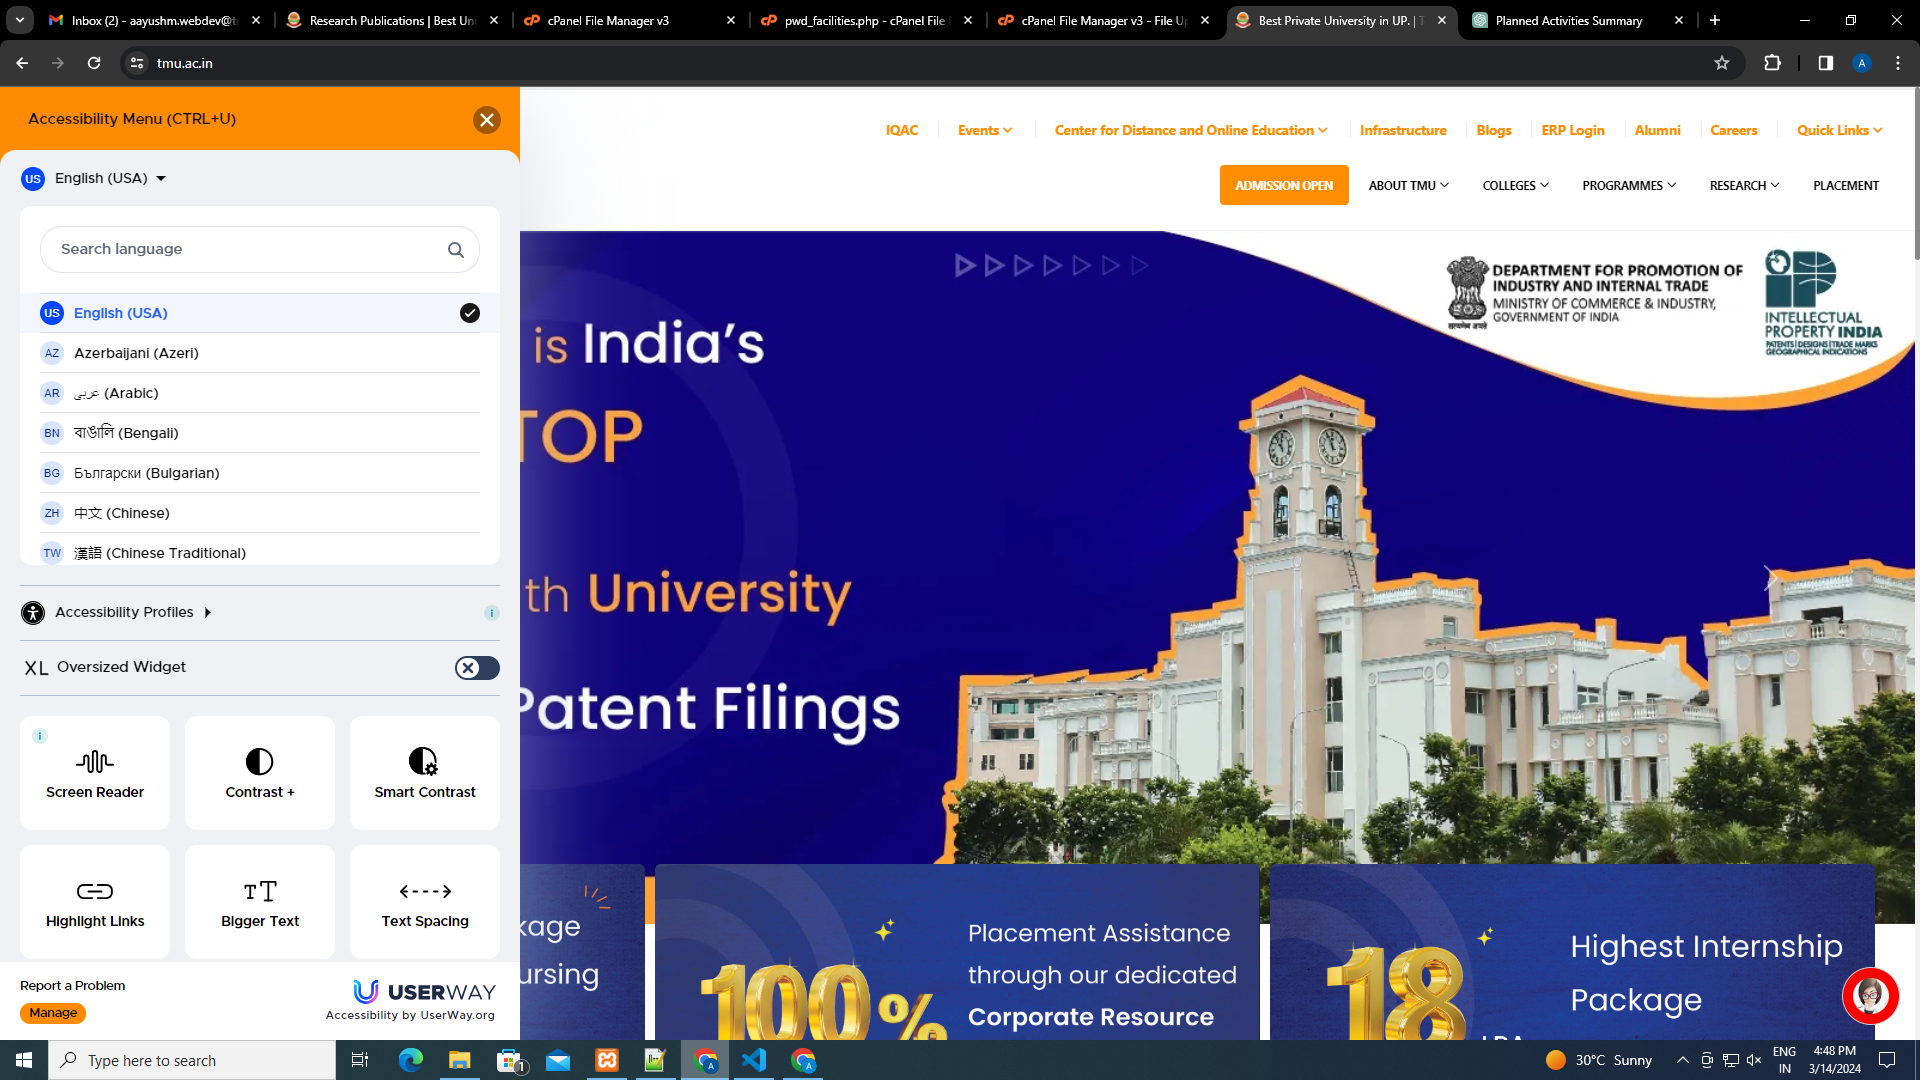Viewport: 1920px width, 1080px height.
Task: Click the ADMISSION OPEN button
Action: tap(1284, 186)
